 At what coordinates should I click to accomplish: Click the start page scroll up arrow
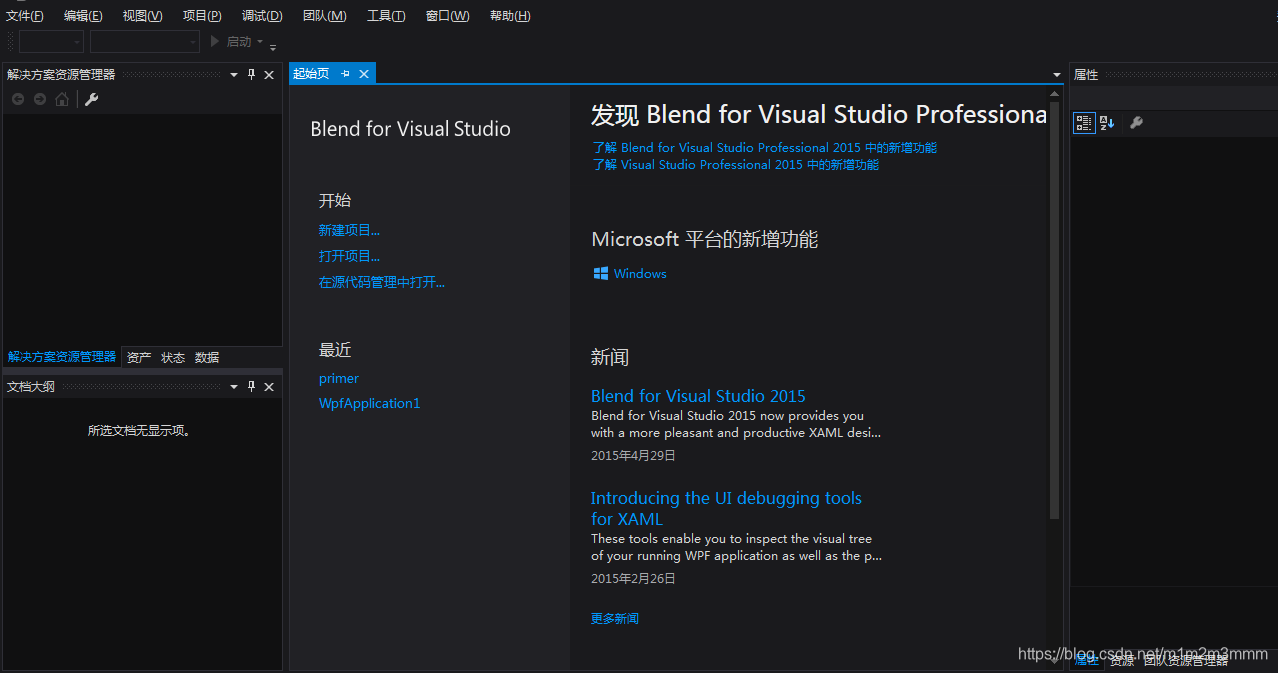(x=1054, y=94)
